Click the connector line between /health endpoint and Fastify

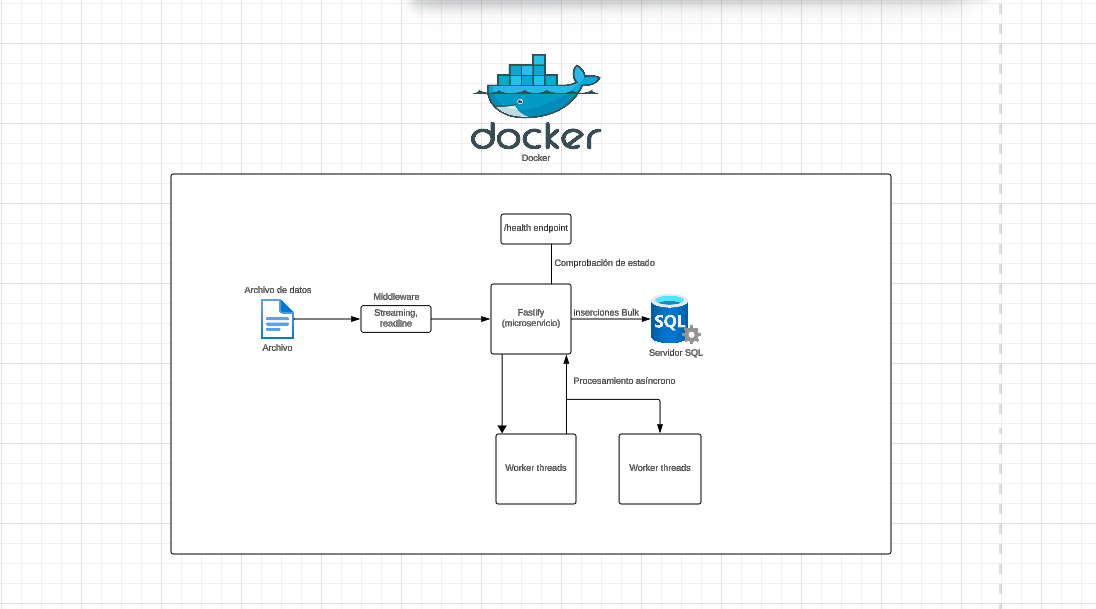click(x=551, y=264)
